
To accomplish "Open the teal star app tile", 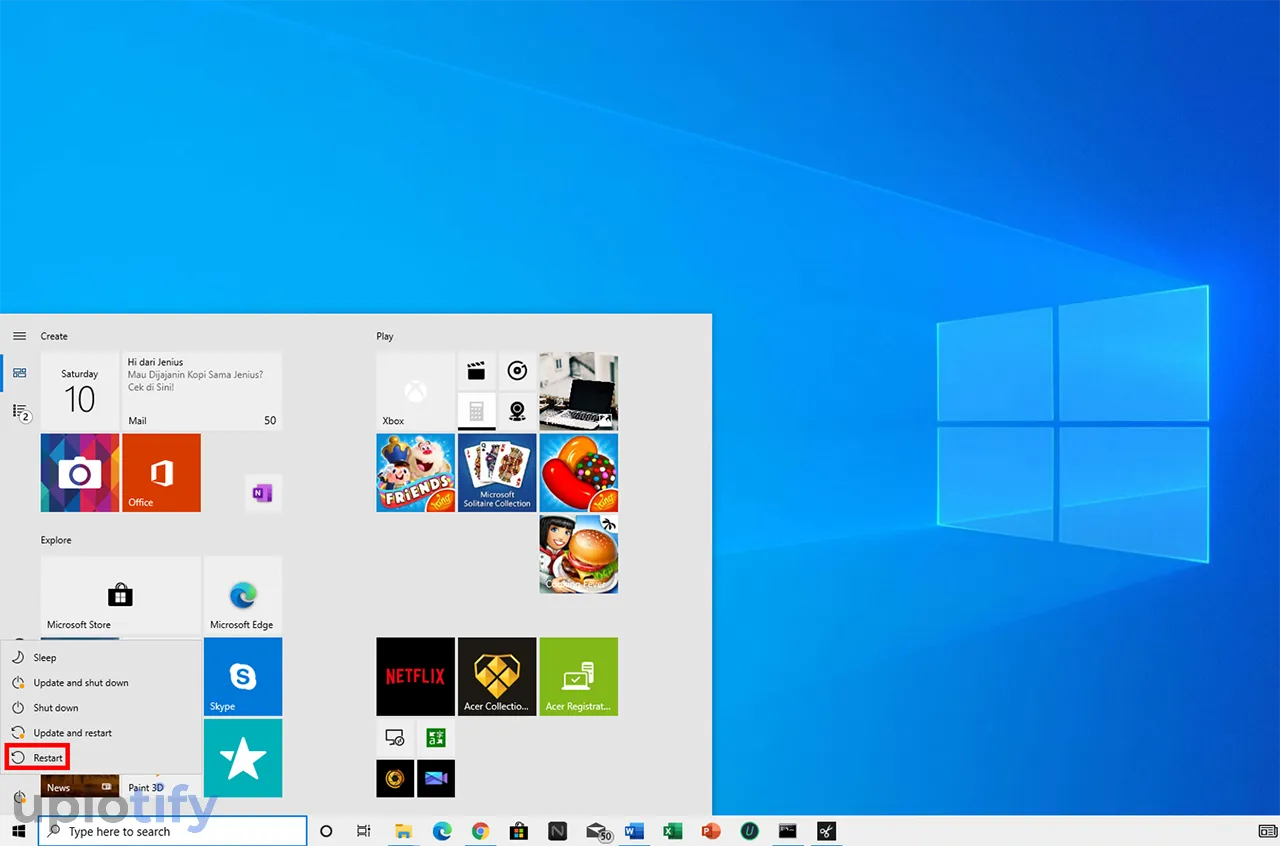I will (x=243, y=758).
